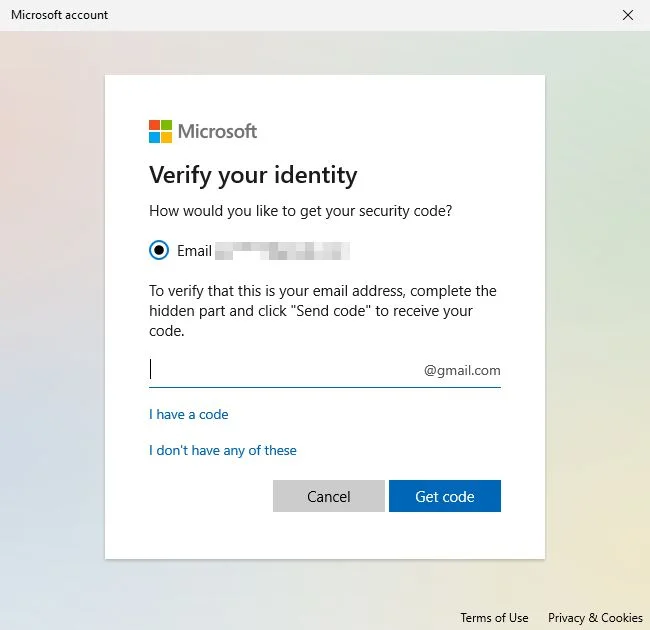Open the Terms of Use link
The image size is (650, 630).
tap(494, 618)
